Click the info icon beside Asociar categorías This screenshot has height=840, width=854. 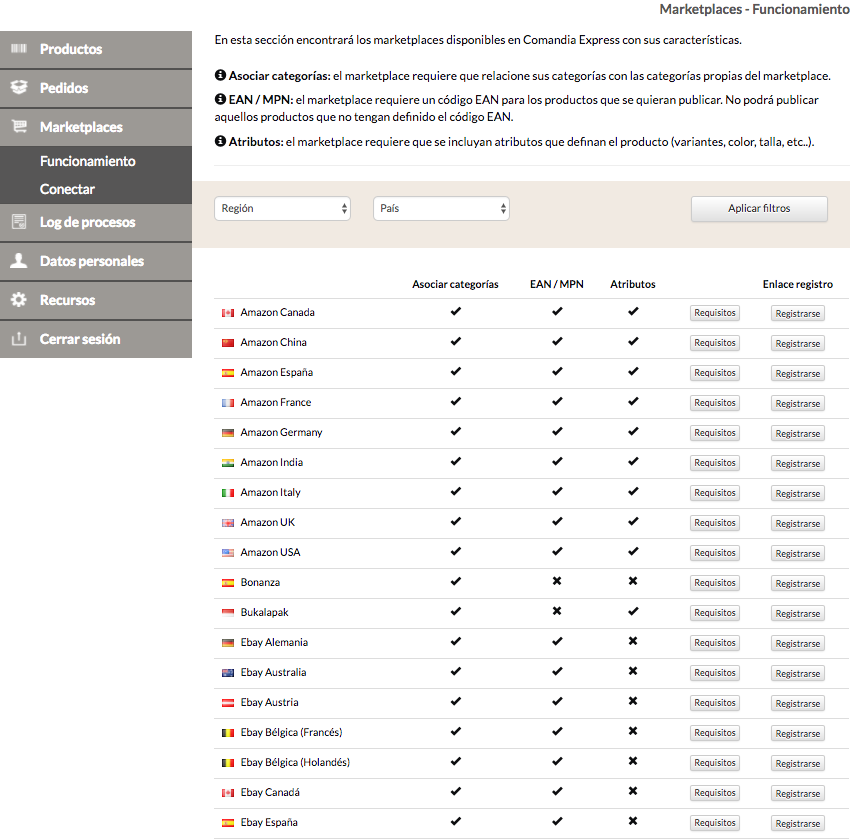(x=220, y=75)
